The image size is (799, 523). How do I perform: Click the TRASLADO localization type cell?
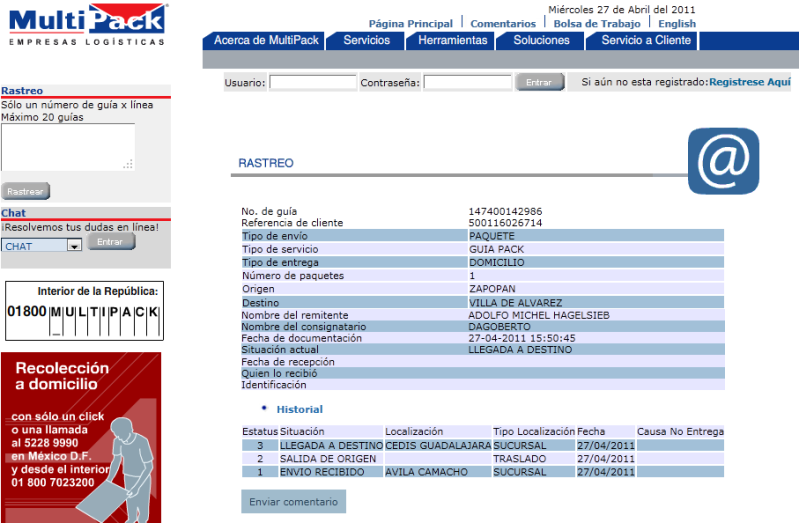pyautogui.click(x=534, y=459)
